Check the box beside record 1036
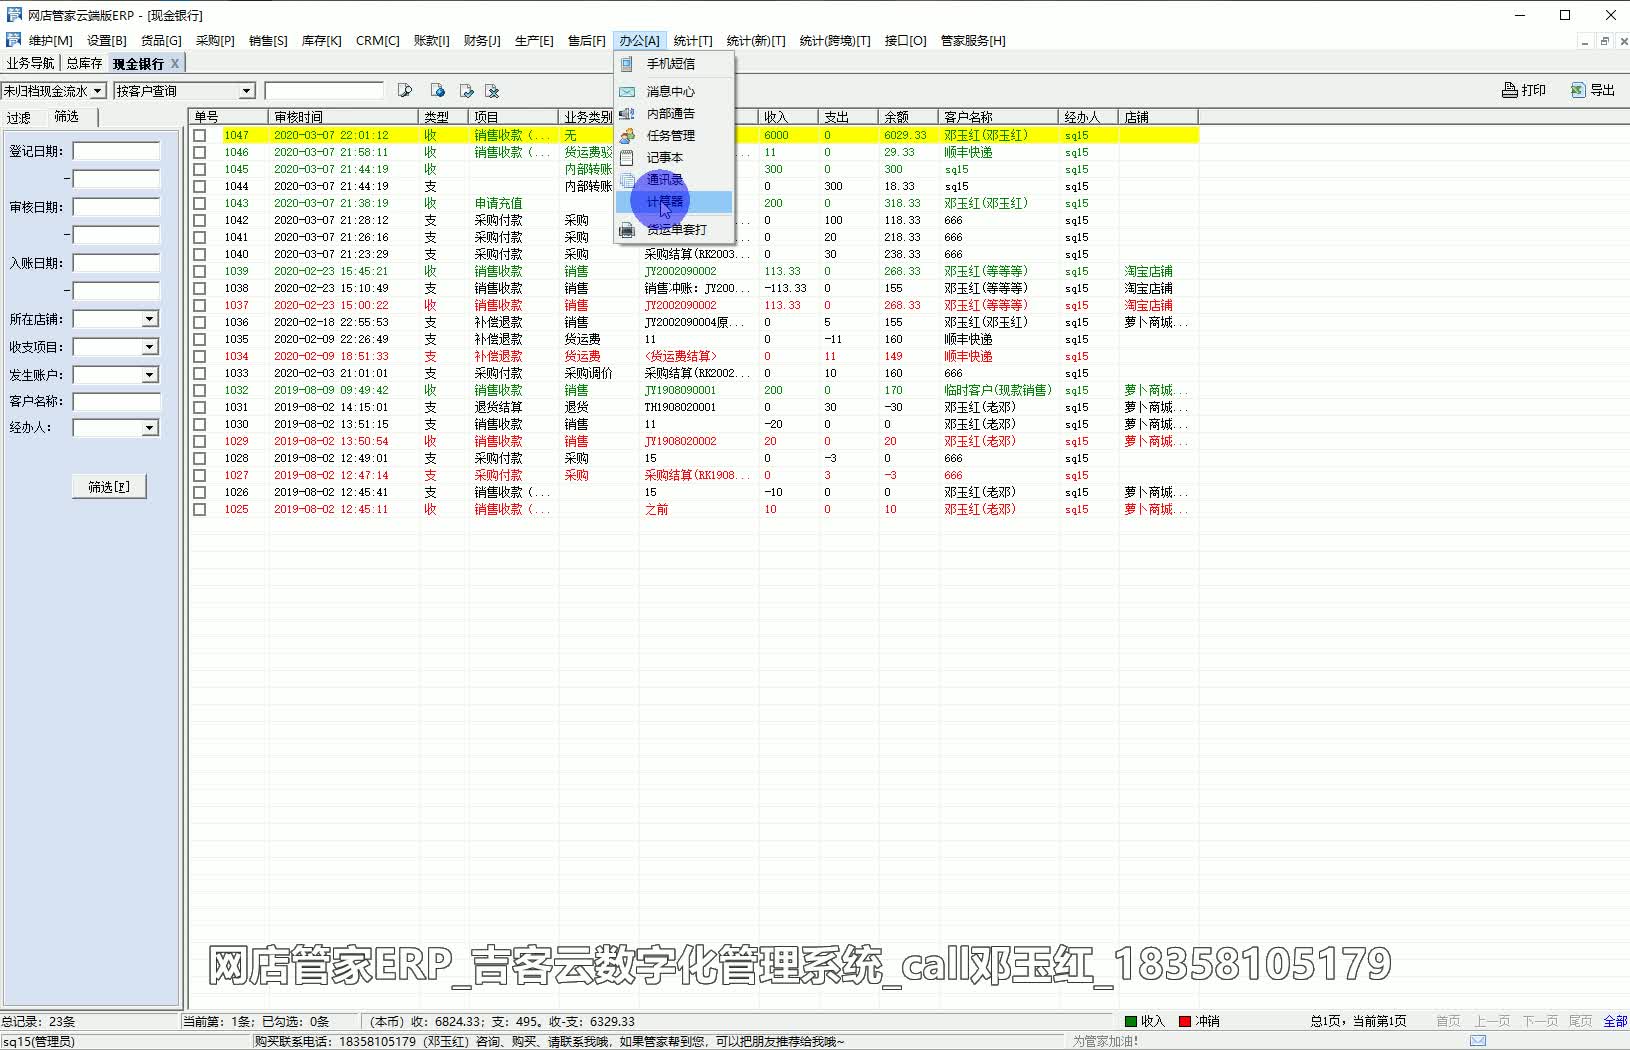 (x=200, y=322)
